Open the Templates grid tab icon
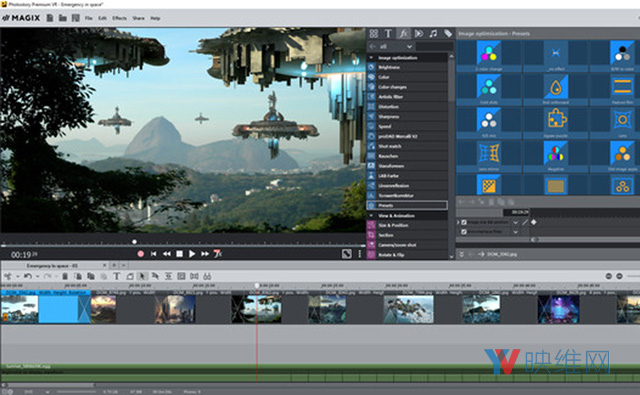The width and height of the screenshot is (640, 395). (373, 34)
